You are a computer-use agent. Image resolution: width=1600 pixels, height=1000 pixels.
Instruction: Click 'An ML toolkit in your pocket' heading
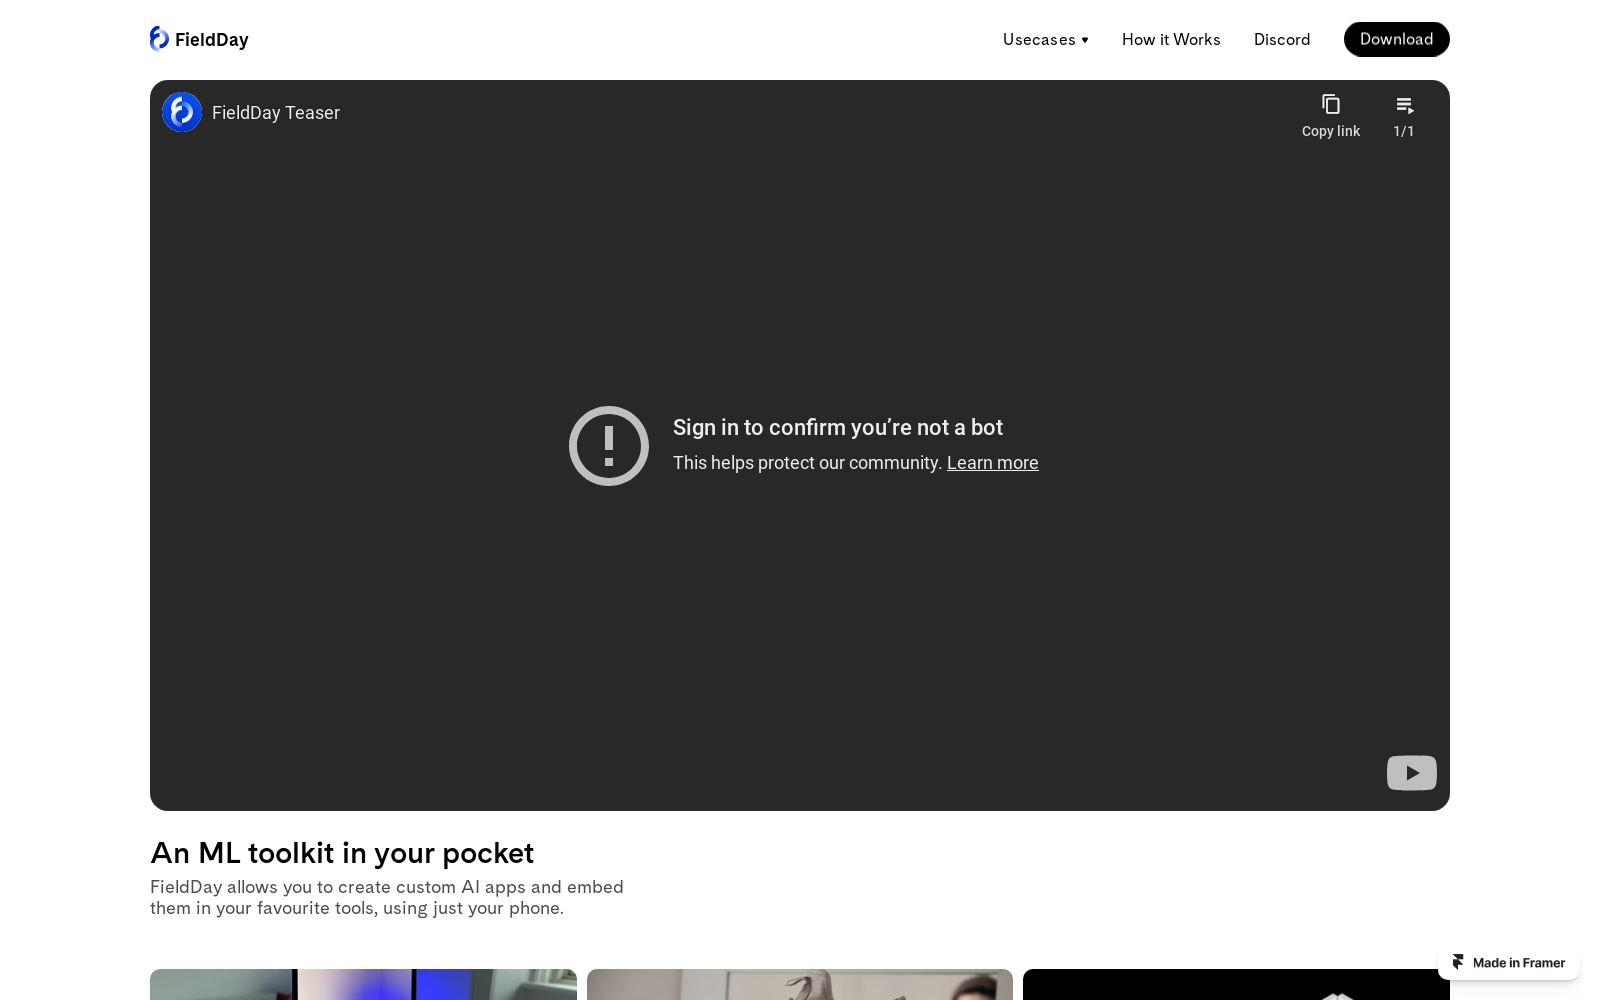tap(342, 853)
